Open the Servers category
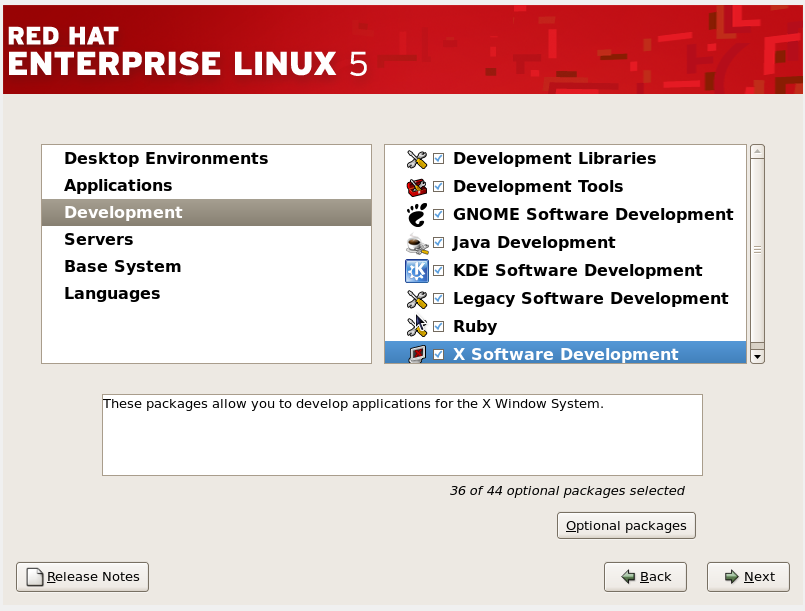This screenshot has height=611, width=805. [206, 239]
